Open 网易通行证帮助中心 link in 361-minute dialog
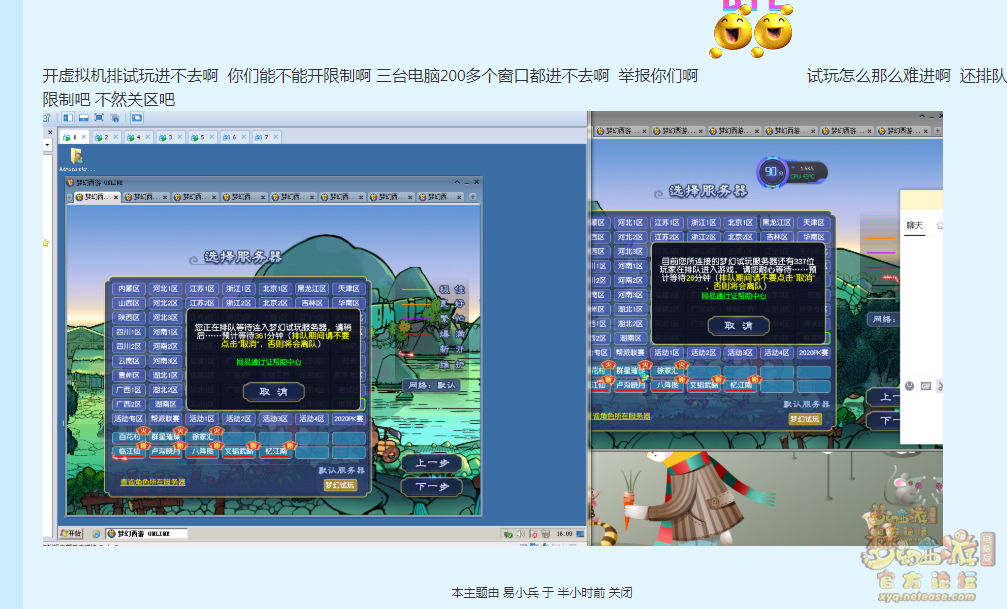The image size is (1007, 609). (x=268, y=362)
